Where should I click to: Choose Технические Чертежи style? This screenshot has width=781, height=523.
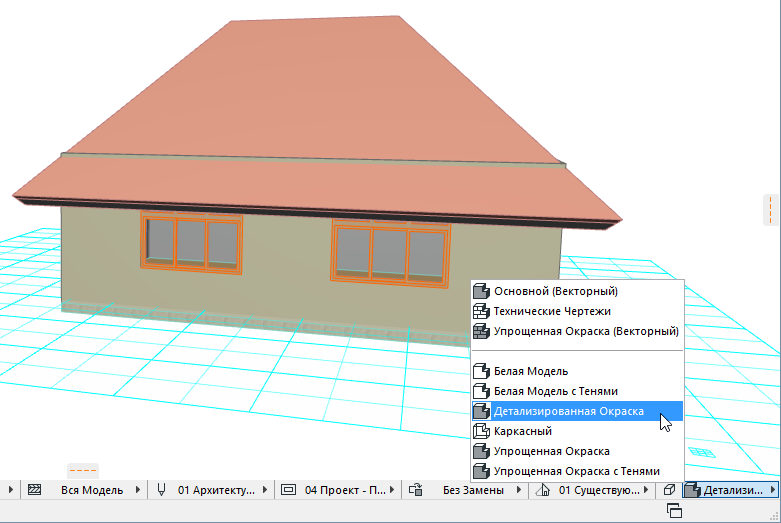pyautogui.click(x=577, y=311)
